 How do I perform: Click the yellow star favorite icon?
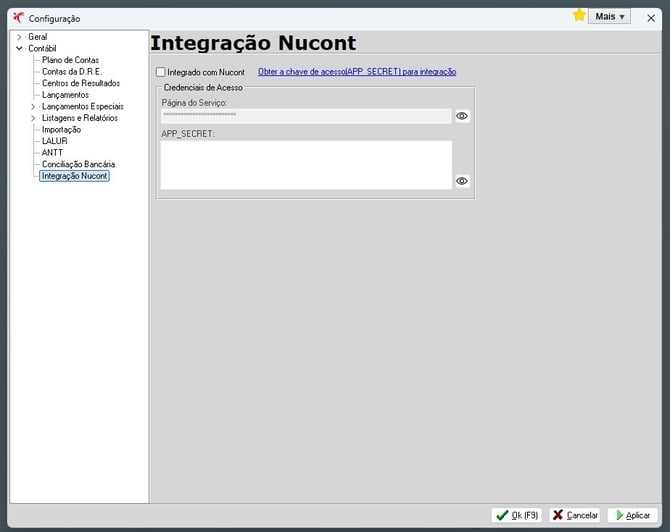point(579,16)
